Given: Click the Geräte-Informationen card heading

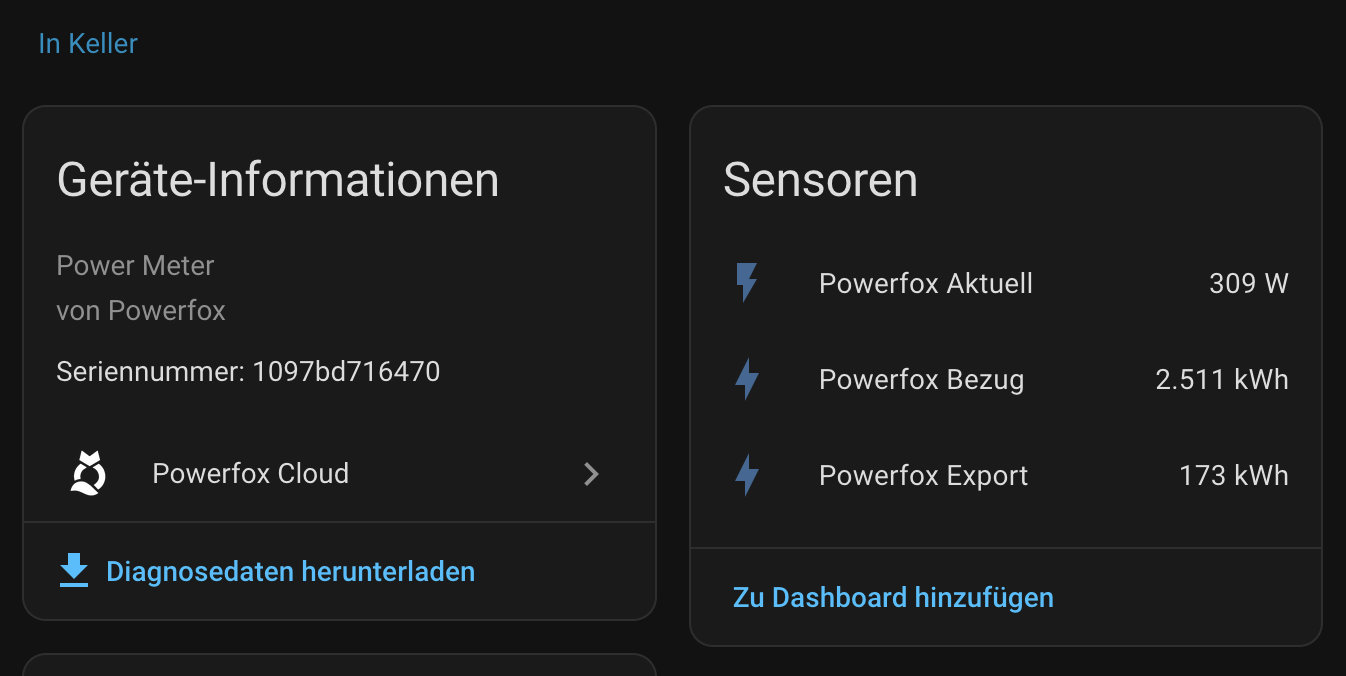Looking at the screenshot, I should click(x=278, y=180).
